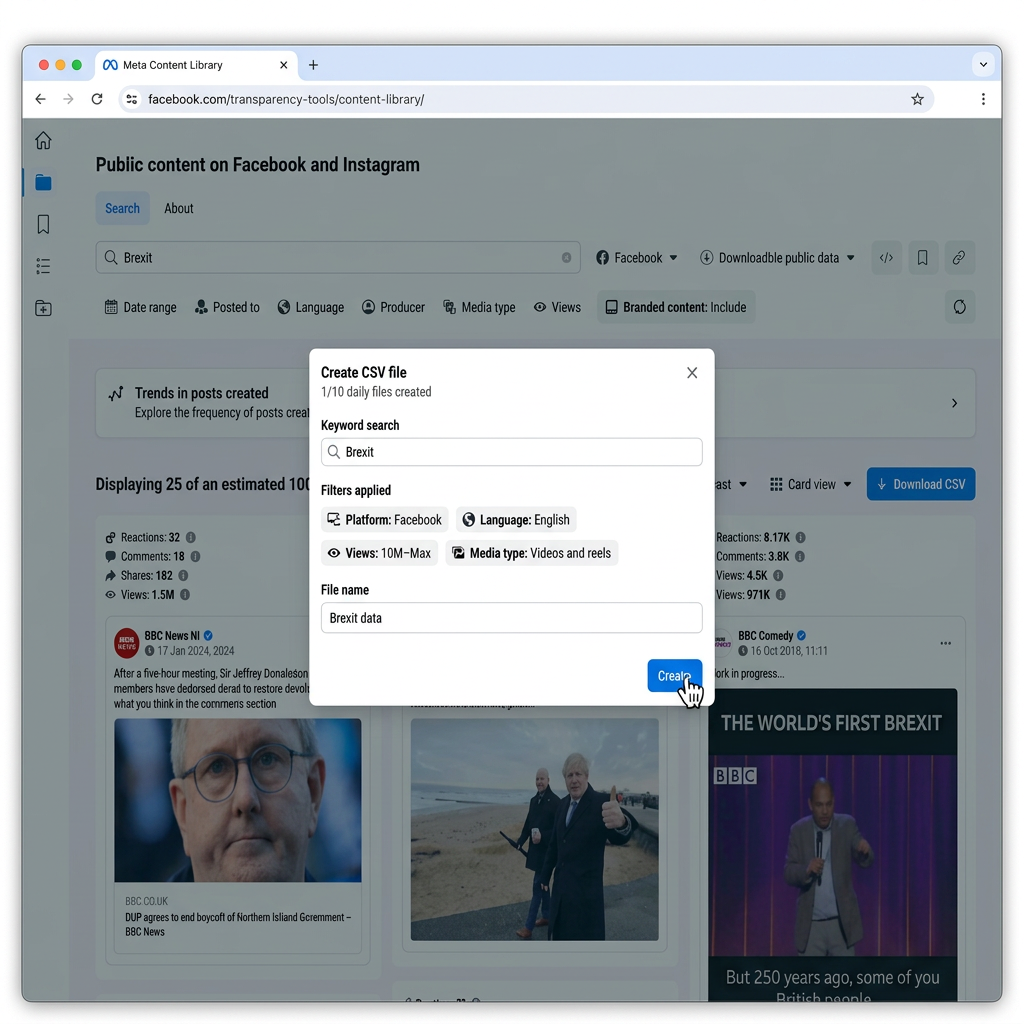The height and width of the screenshot is (1024, 1024).
Task: Open the Date range filter
Action: (140, 307)
